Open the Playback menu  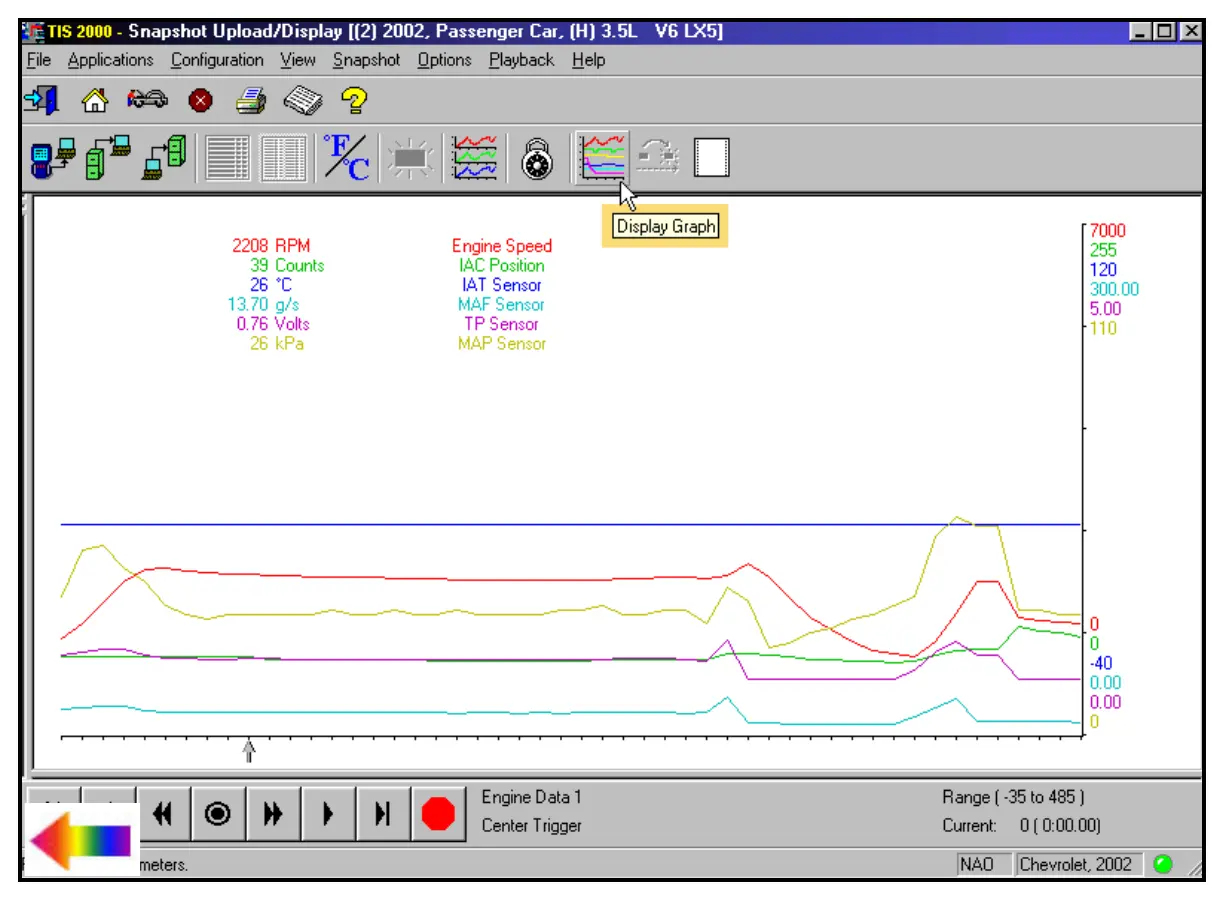coord(521,60)
